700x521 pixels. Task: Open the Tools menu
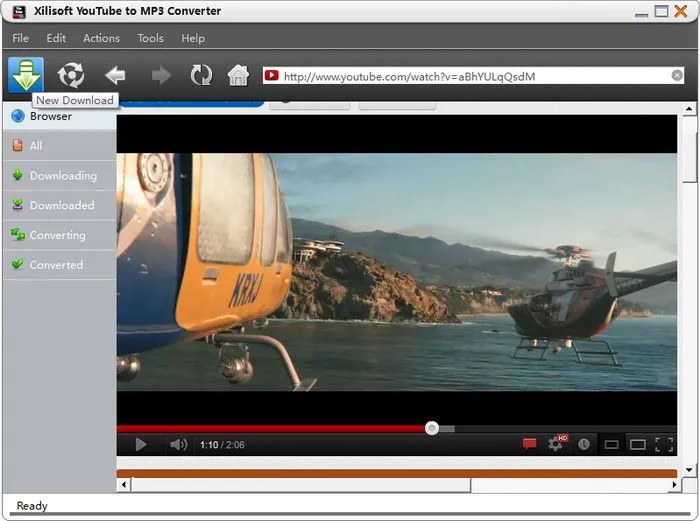click(150, 38)
